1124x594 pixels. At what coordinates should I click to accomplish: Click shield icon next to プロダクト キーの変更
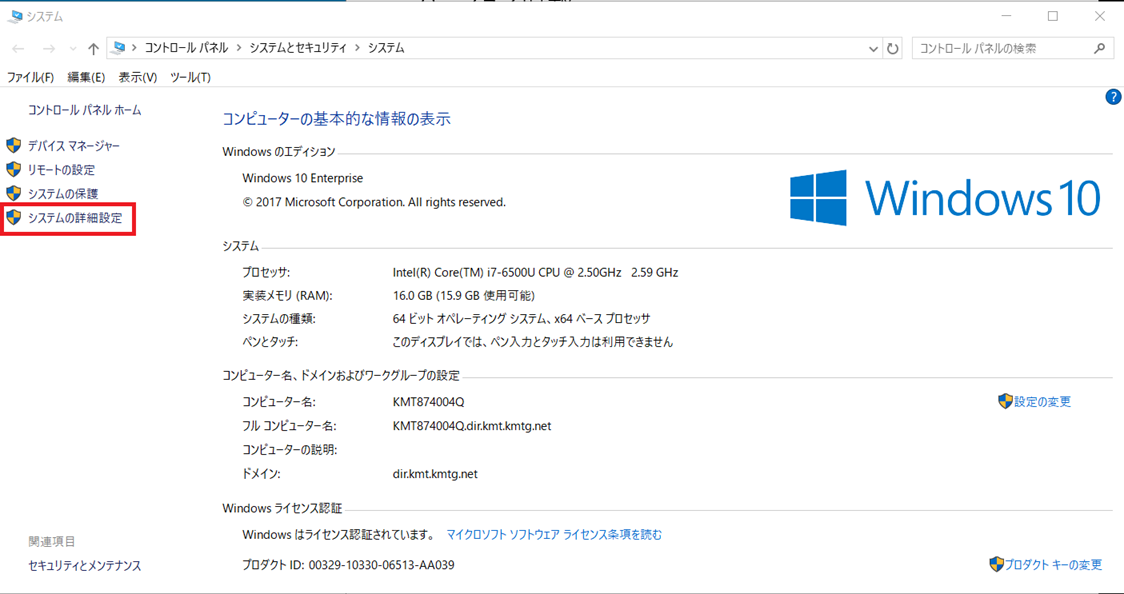[996, 564]
